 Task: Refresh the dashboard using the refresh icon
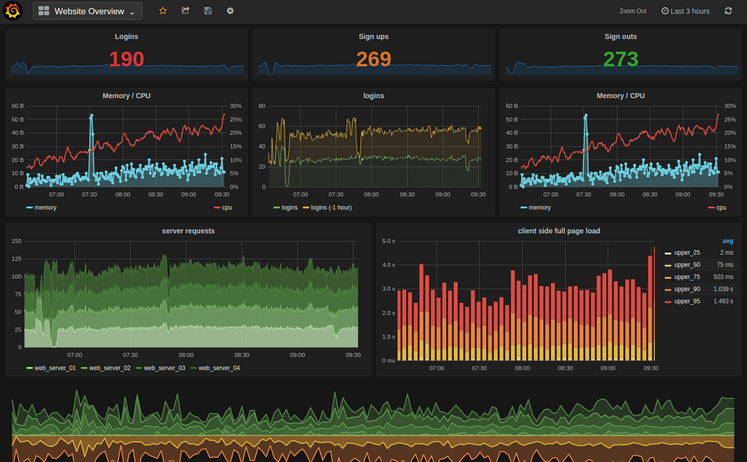pos(728,11)
